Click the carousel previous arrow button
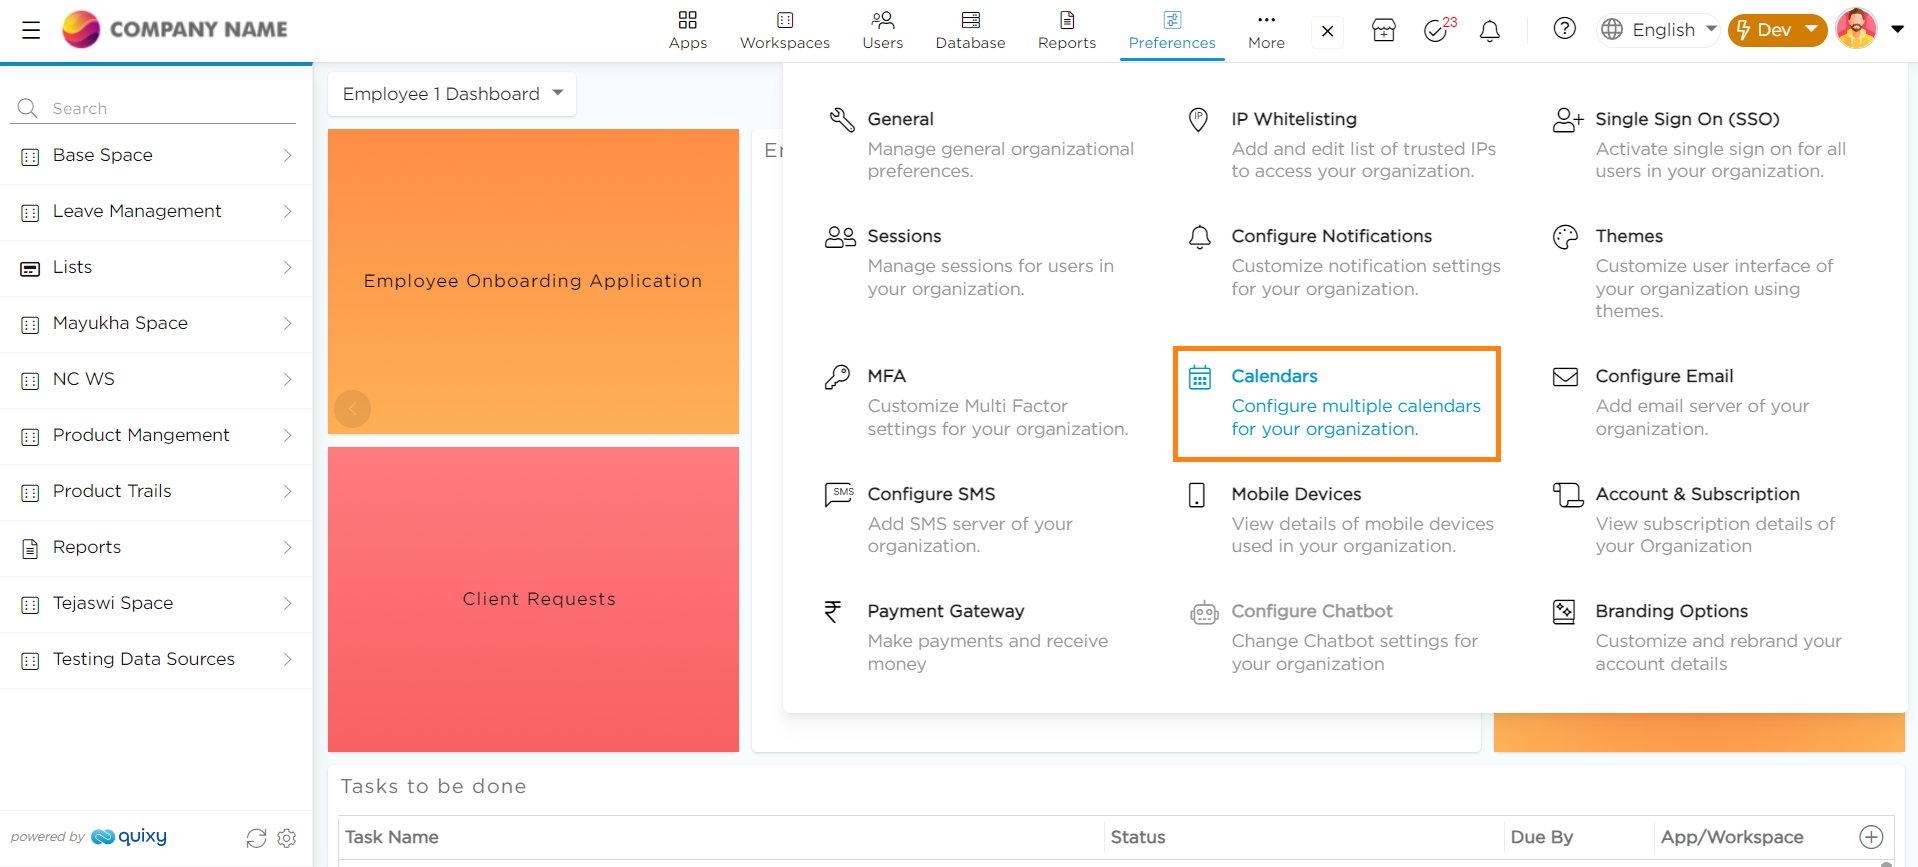Screen dimensions: 1918x867 click(352, 408)
